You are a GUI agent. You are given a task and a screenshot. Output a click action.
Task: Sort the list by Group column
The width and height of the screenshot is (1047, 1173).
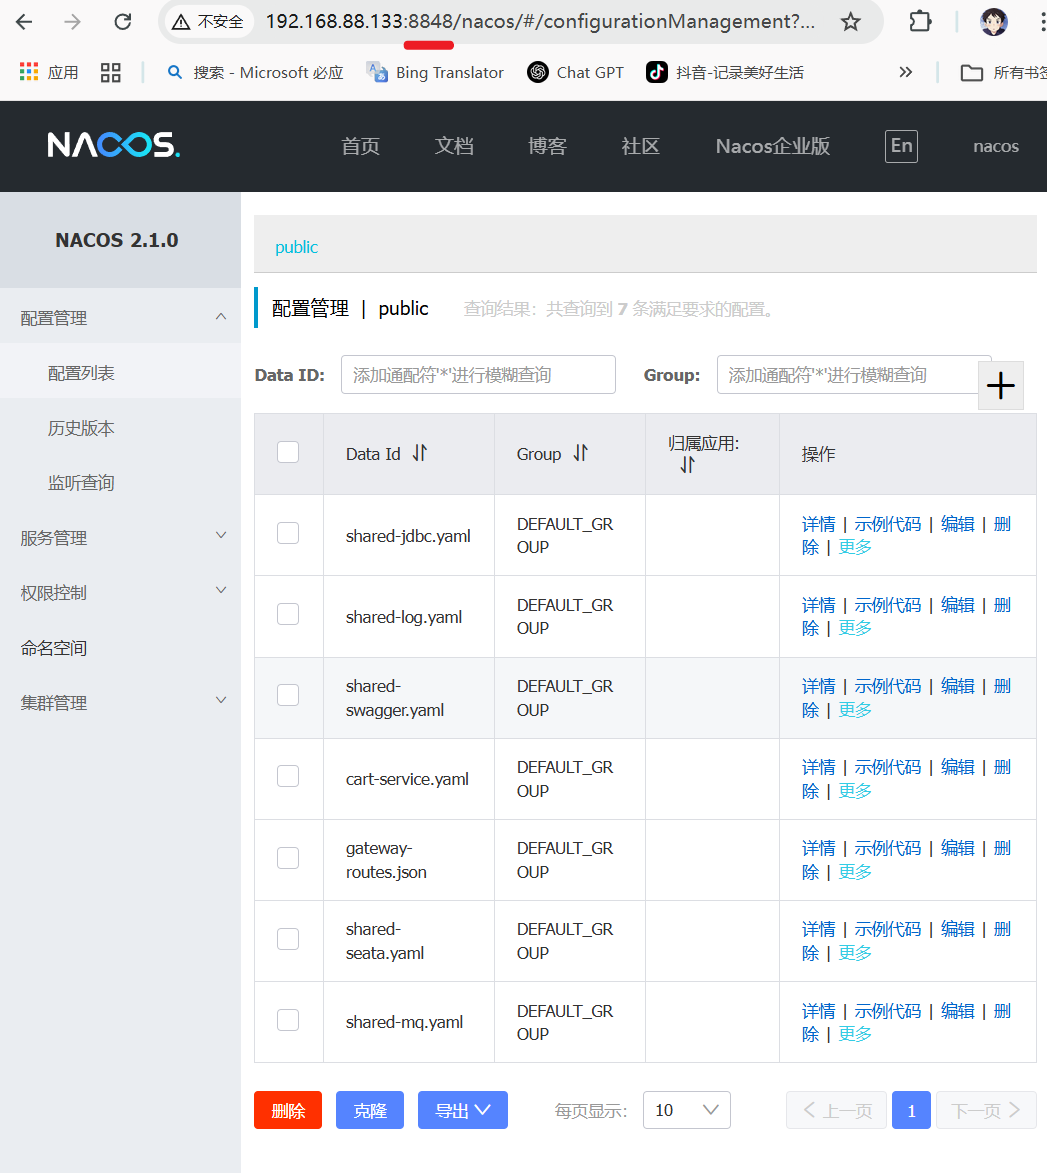click(x=580, y=453)
